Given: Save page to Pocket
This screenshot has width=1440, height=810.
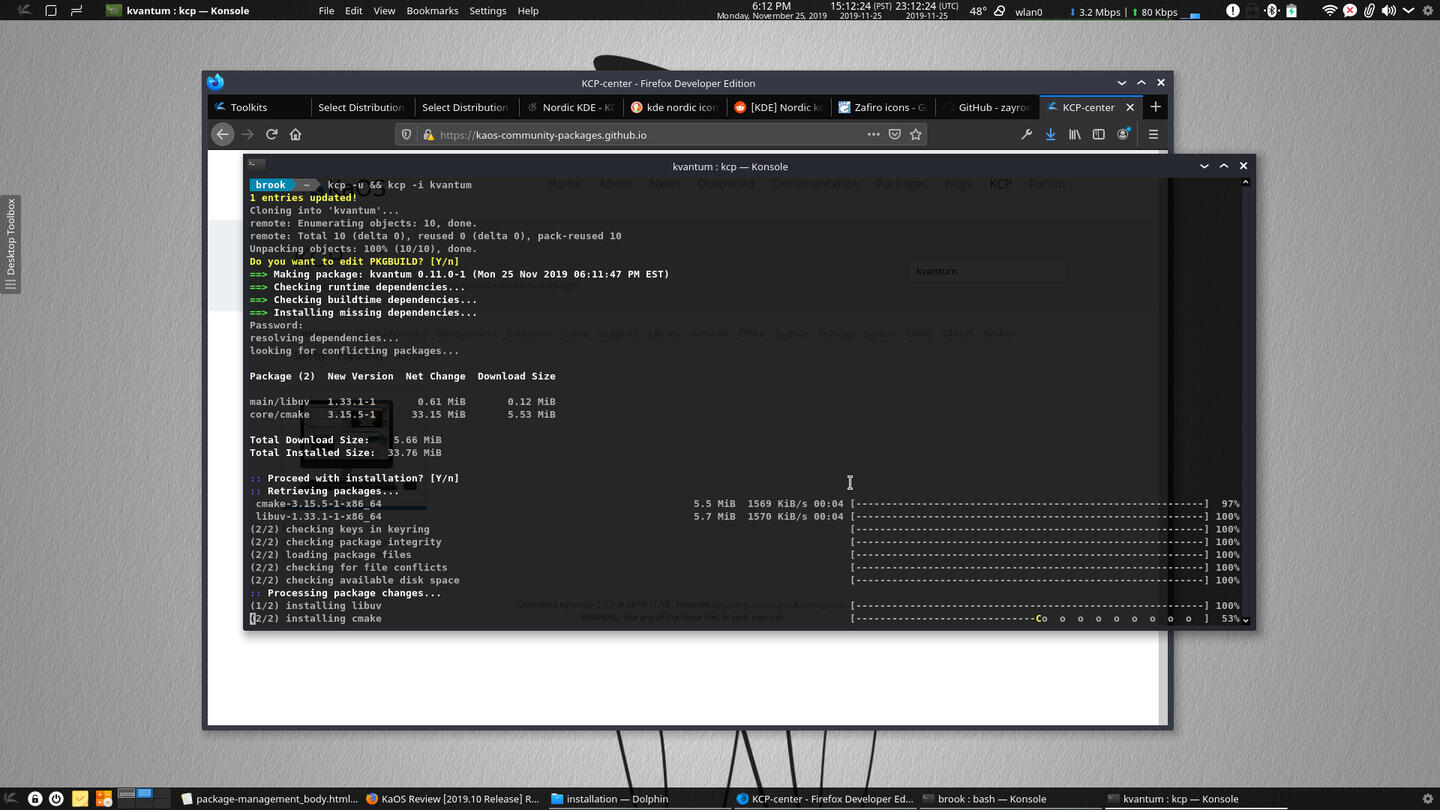Looking at the screenshot, I should tap(895, 134).
